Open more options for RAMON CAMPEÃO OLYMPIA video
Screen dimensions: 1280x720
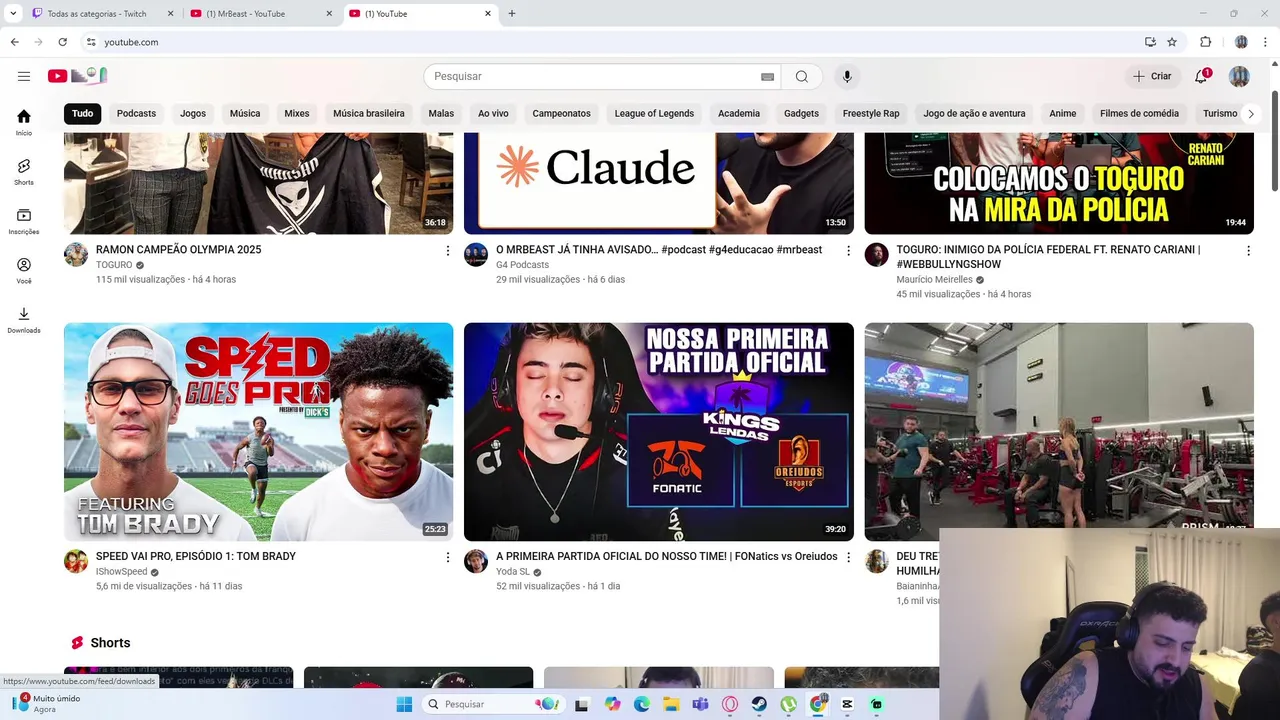448,250
